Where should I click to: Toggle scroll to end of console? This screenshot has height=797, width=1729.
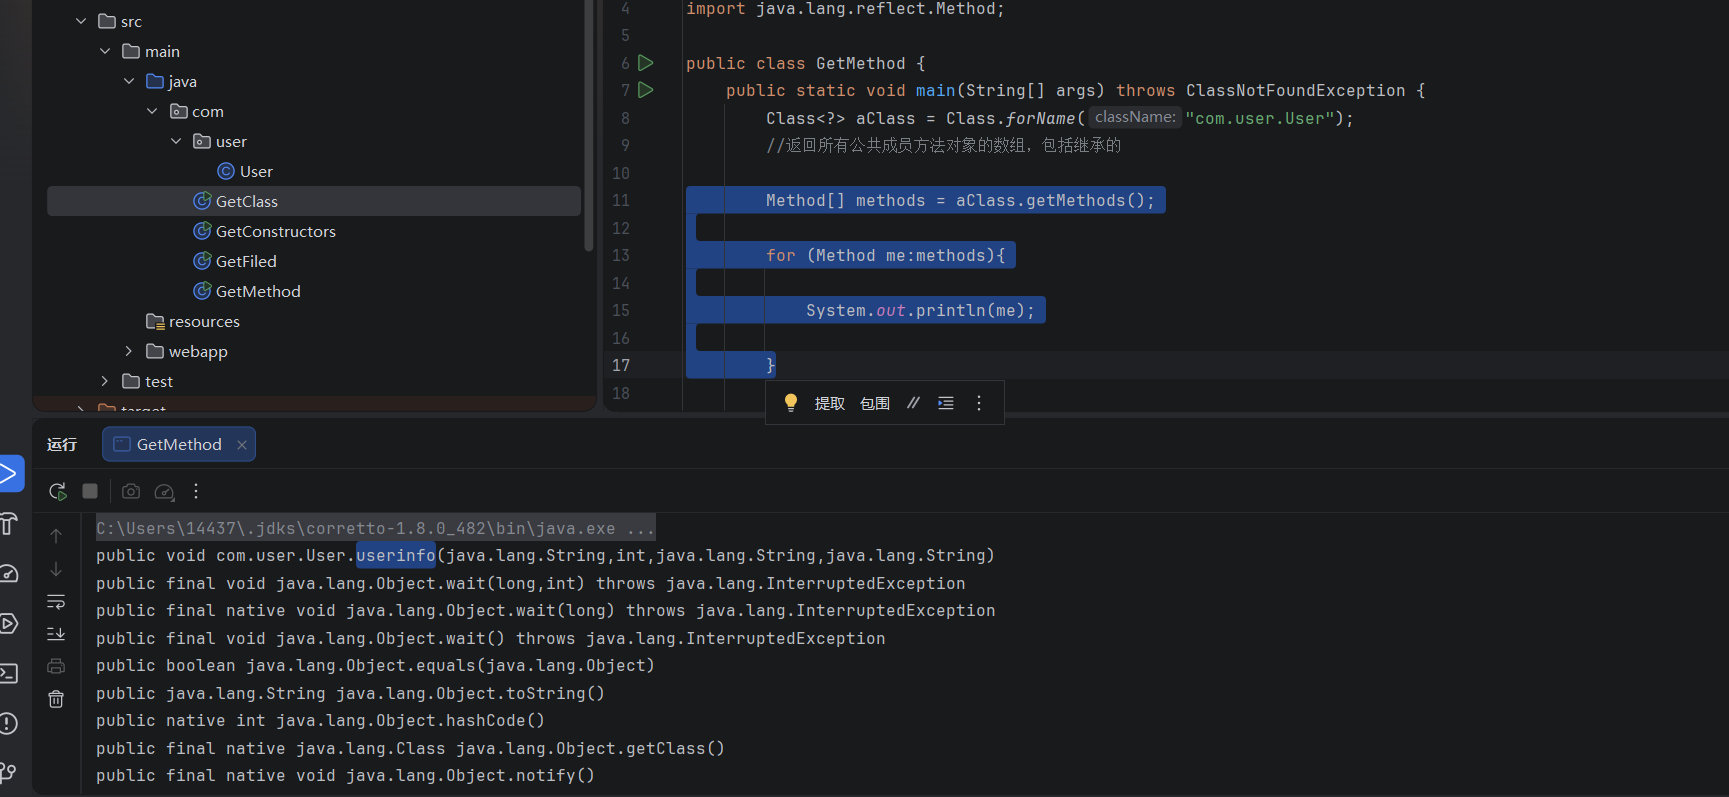point(56,634)
